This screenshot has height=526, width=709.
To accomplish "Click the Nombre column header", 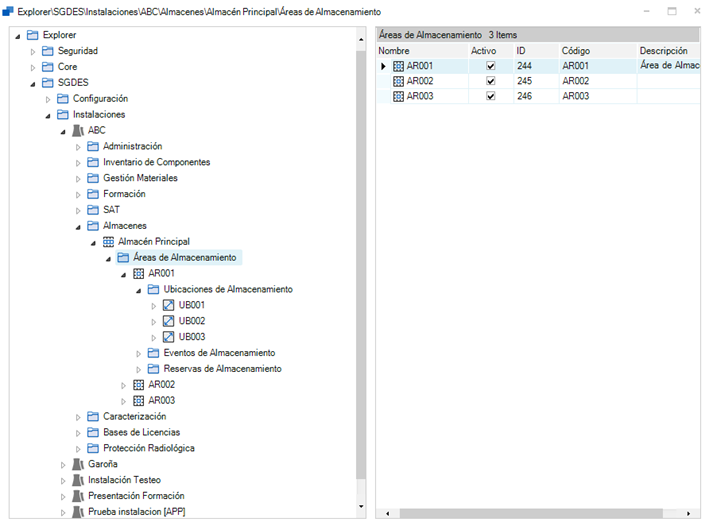I will click(420, 50).
